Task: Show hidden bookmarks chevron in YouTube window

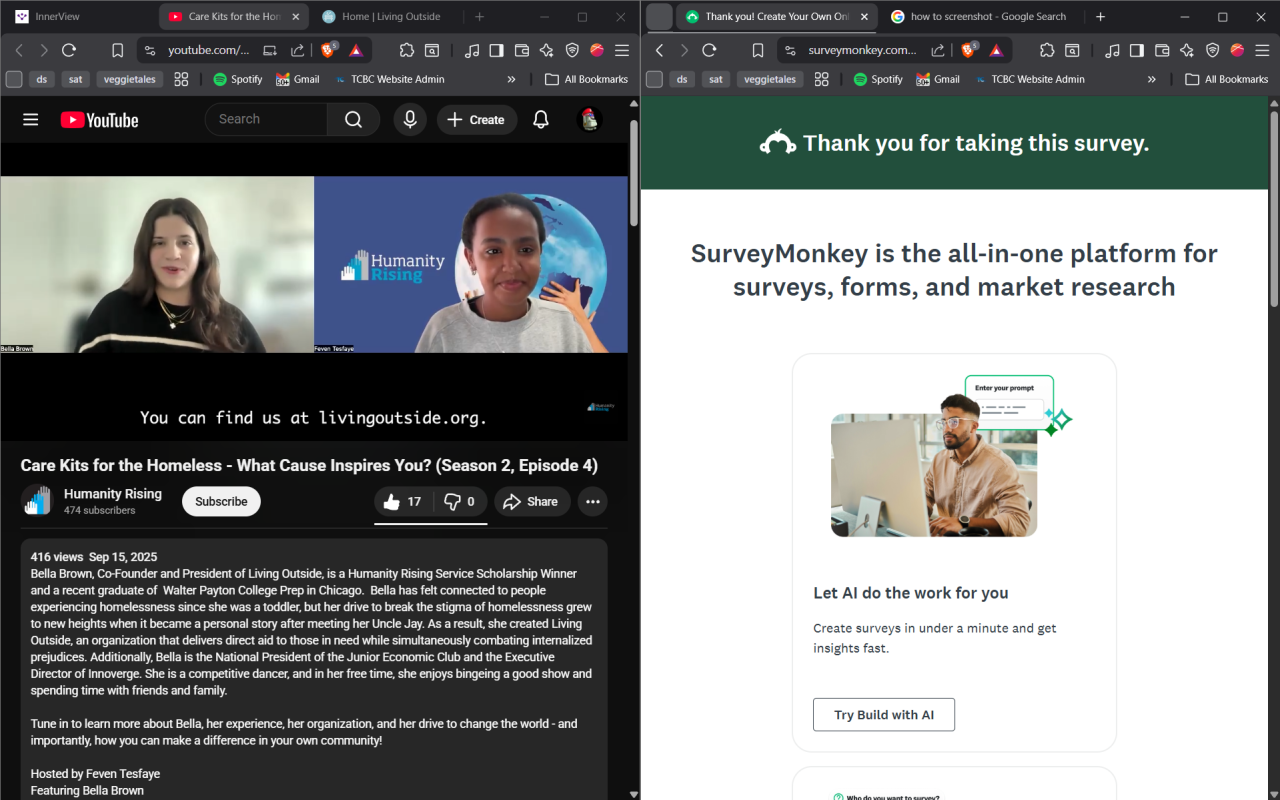Action: coord(512,79)
